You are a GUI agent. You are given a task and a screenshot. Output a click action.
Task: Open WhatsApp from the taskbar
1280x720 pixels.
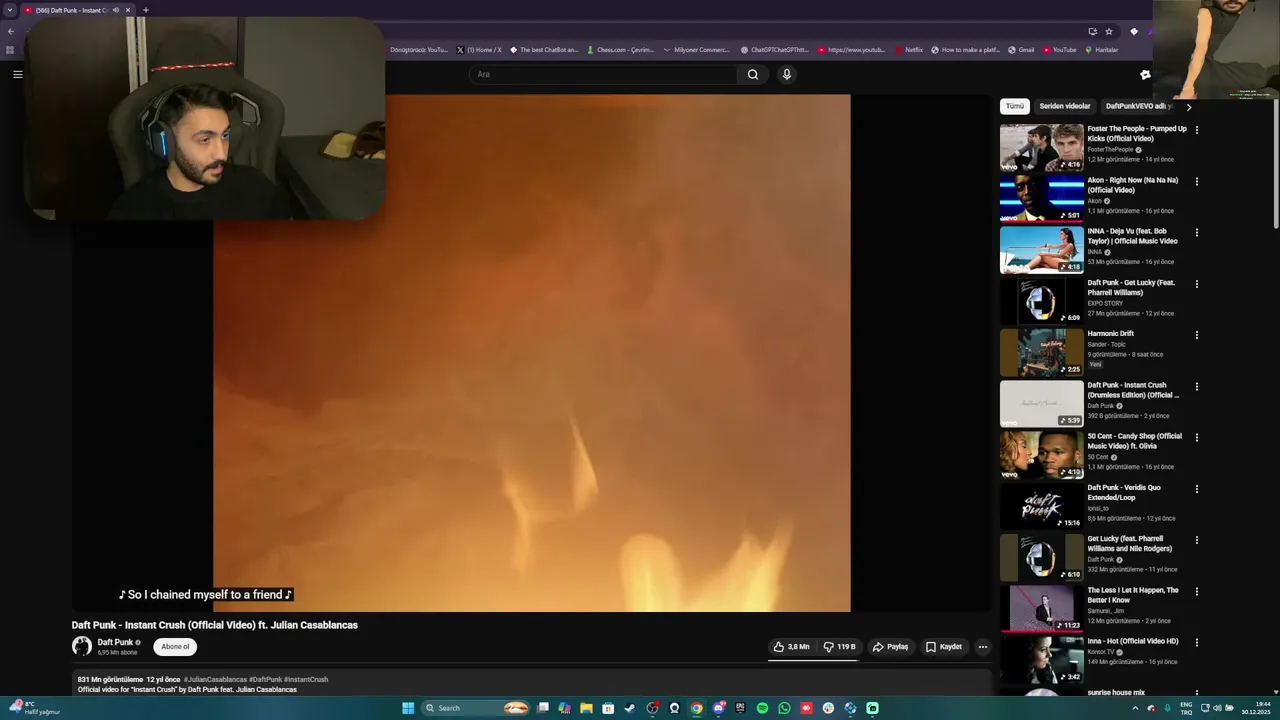pyautogui.click(x=784, y=708)
